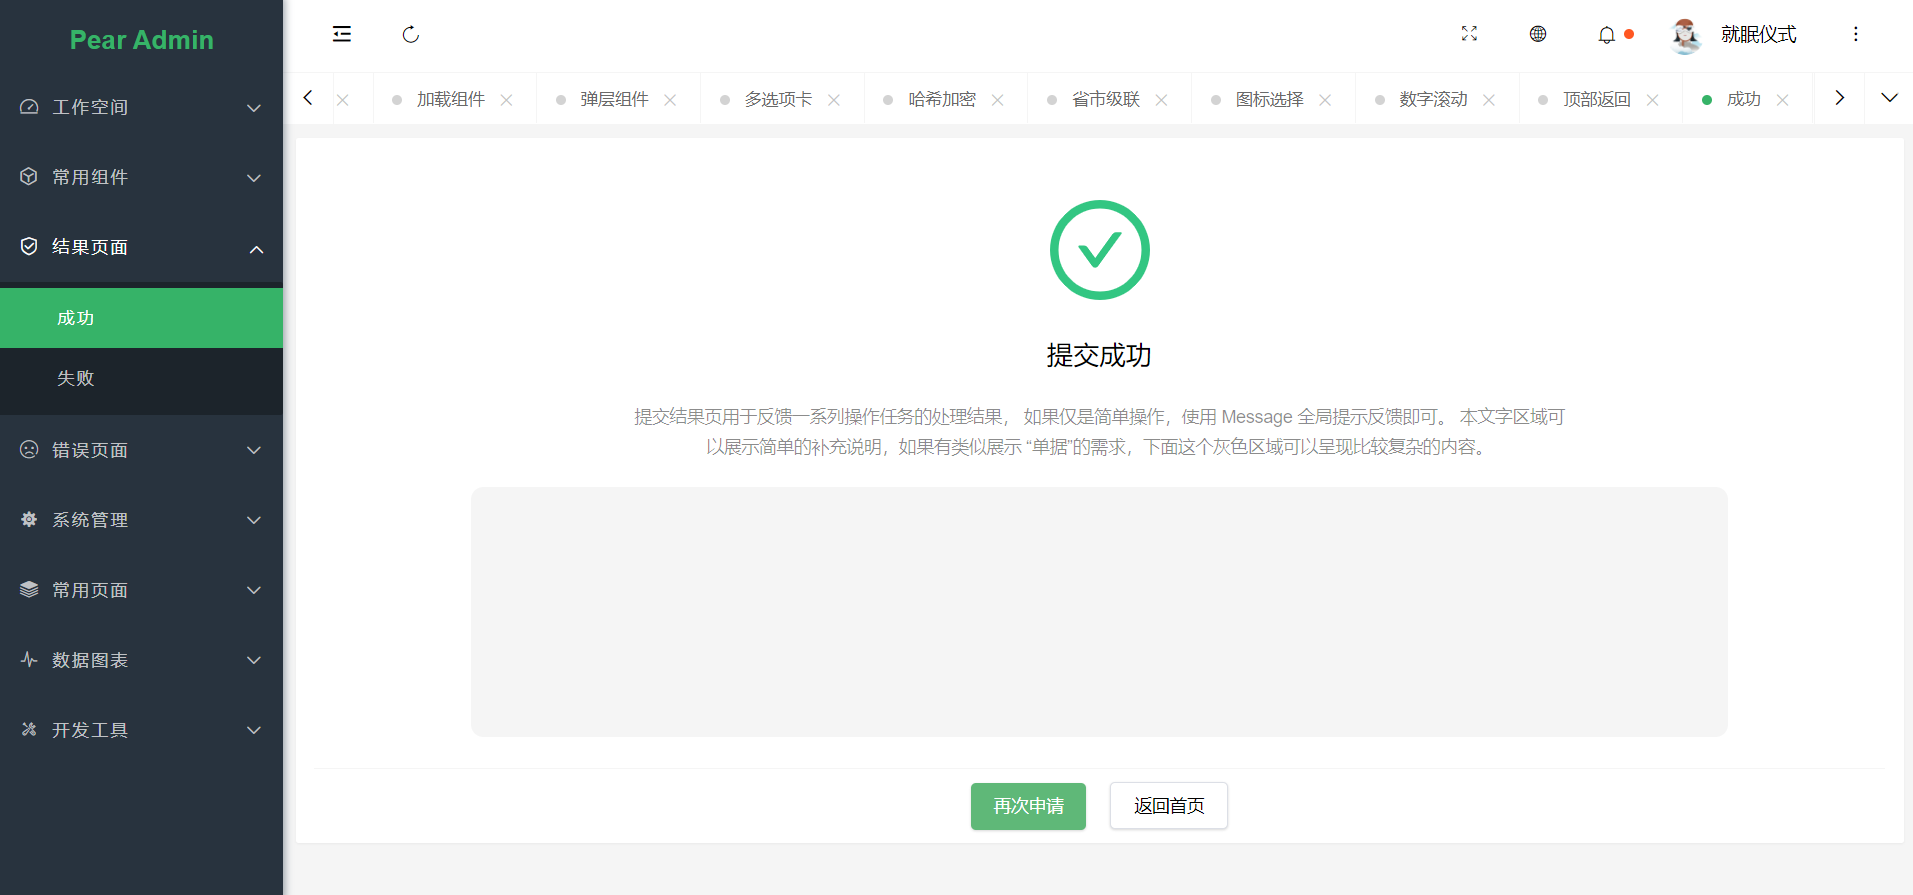This screenshot has width=1913, height=895.
Task: Expand the 系统管理 menu chevron
Action: point(255,521)
